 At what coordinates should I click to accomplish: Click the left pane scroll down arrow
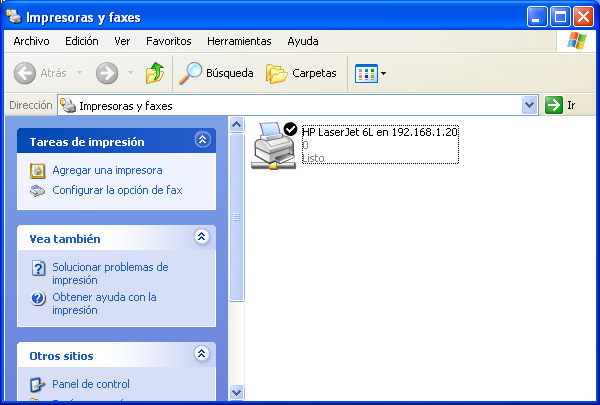tap(237, 392)
